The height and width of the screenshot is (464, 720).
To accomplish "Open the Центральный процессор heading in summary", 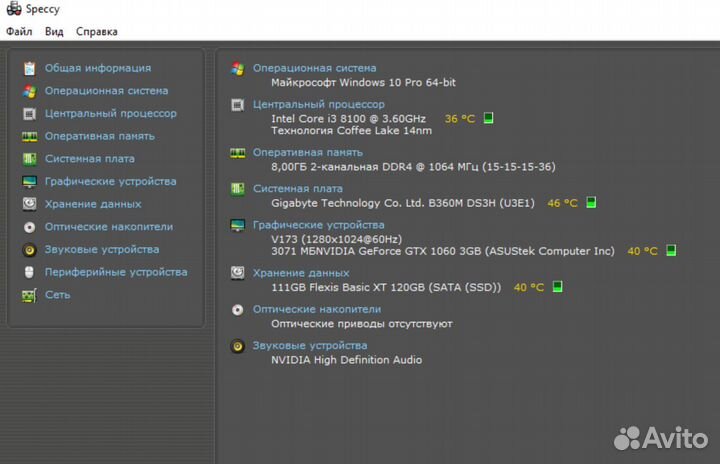I will pyautogui.click(x=318, y=104).
